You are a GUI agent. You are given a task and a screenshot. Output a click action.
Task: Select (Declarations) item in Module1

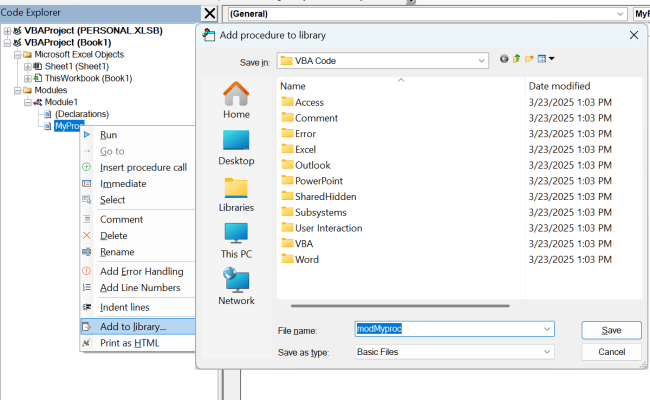82,114
